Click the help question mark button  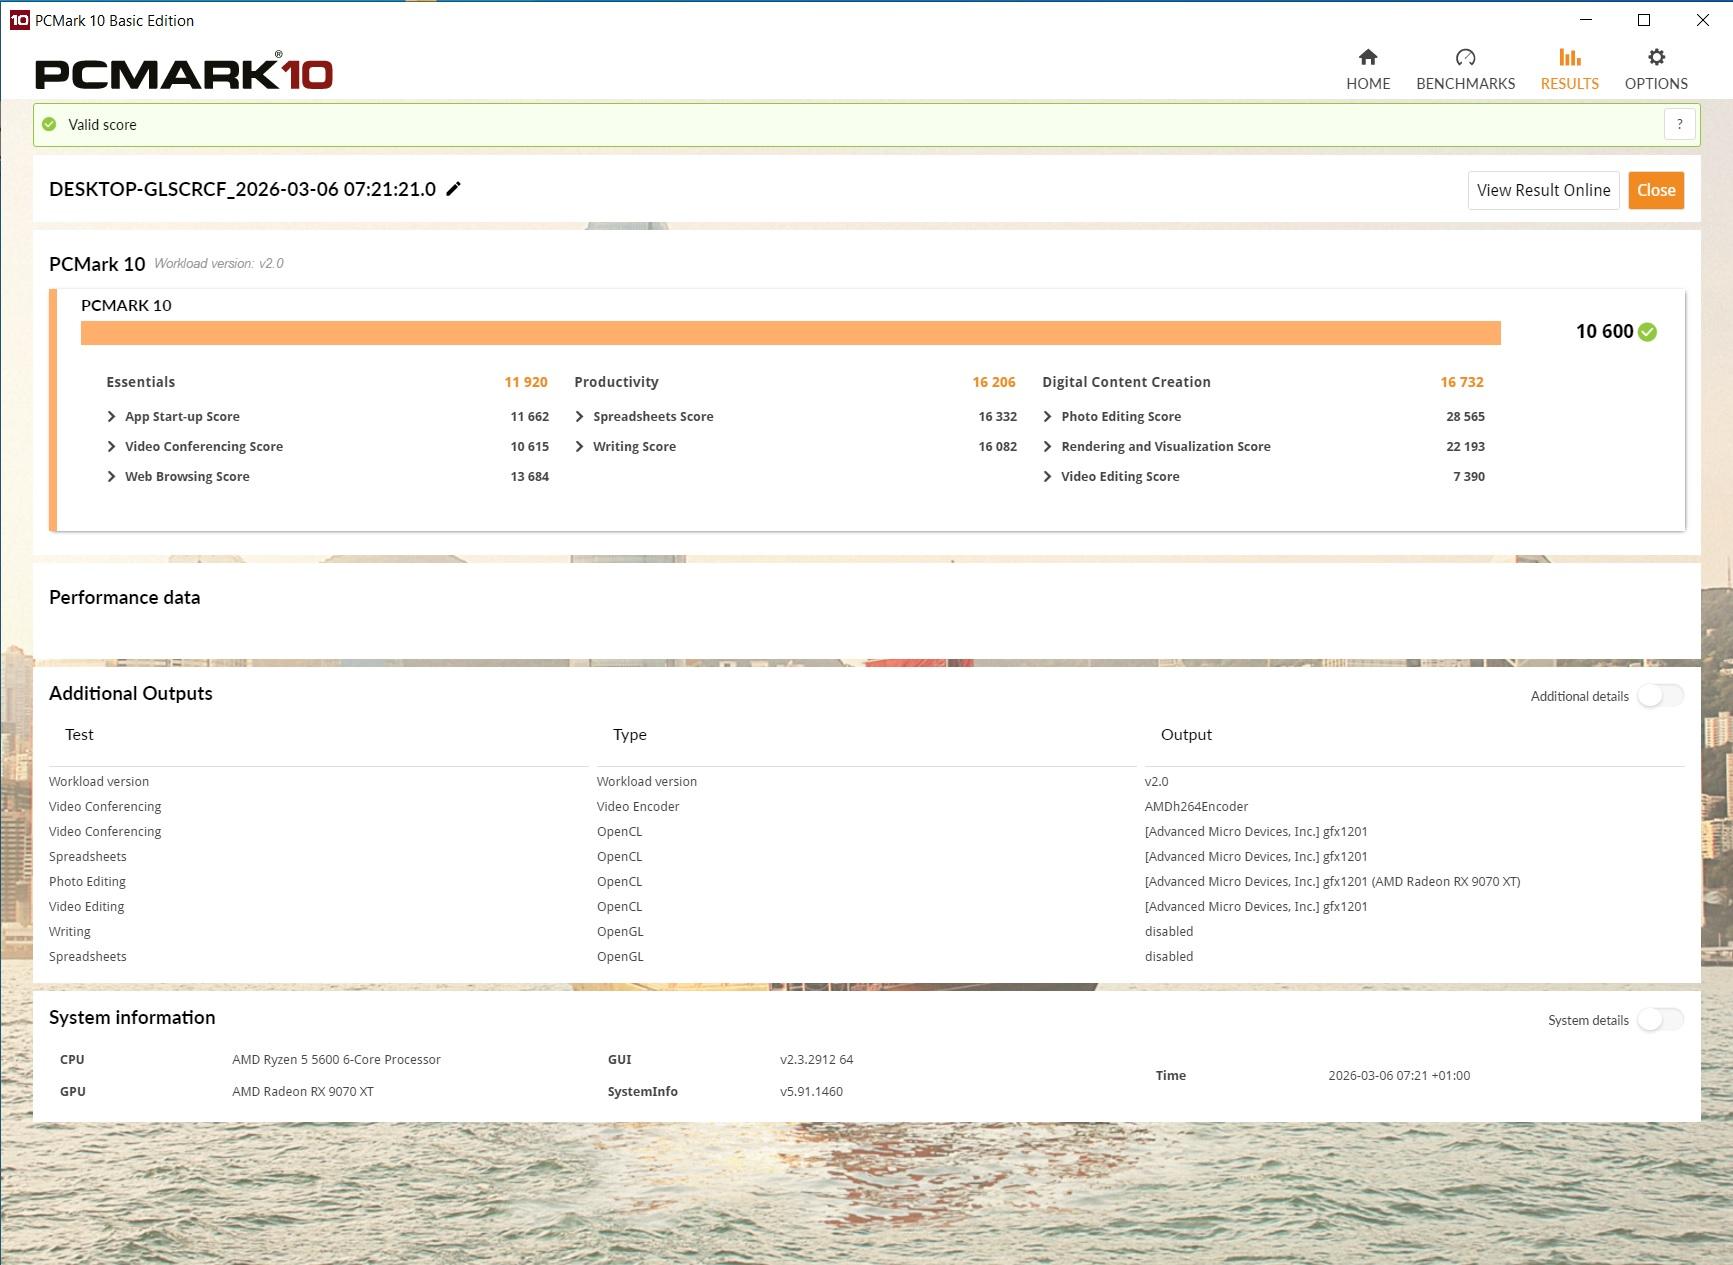click(1679, 124)
